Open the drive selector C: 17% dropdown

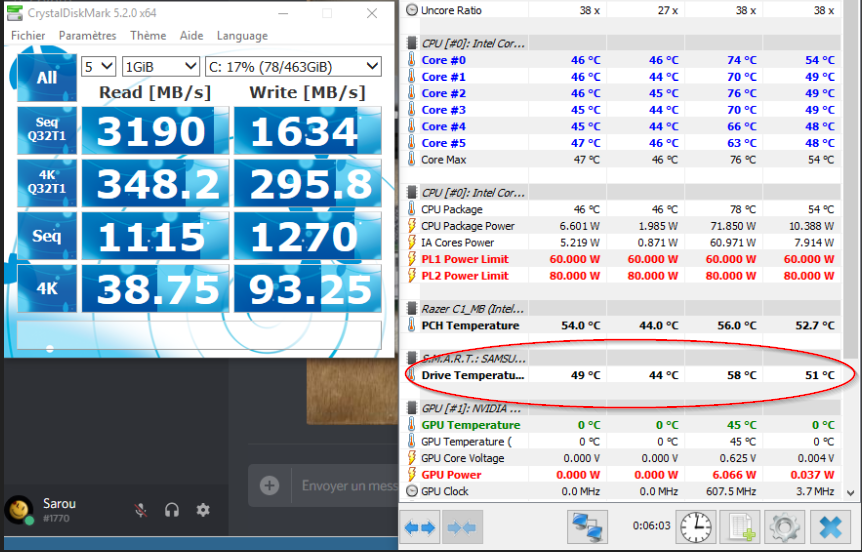pyautogui.click(x=293, y=67)
